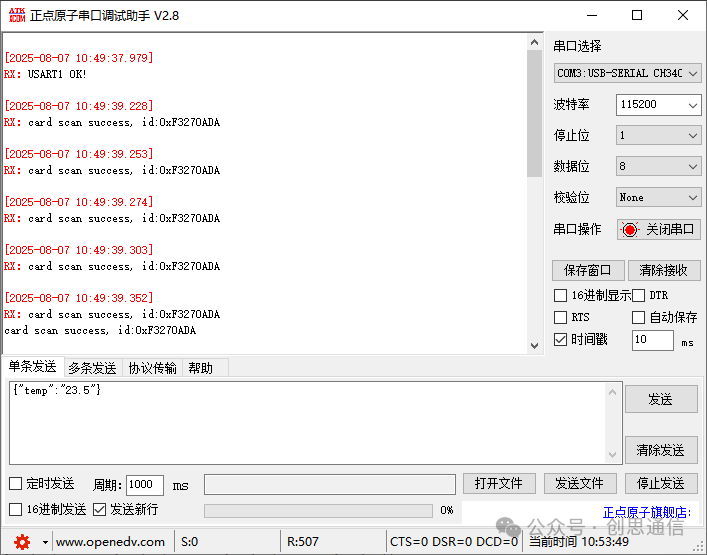Click the file send progress bar
Screen dimensions: 707x555
(x=318, y=511)
